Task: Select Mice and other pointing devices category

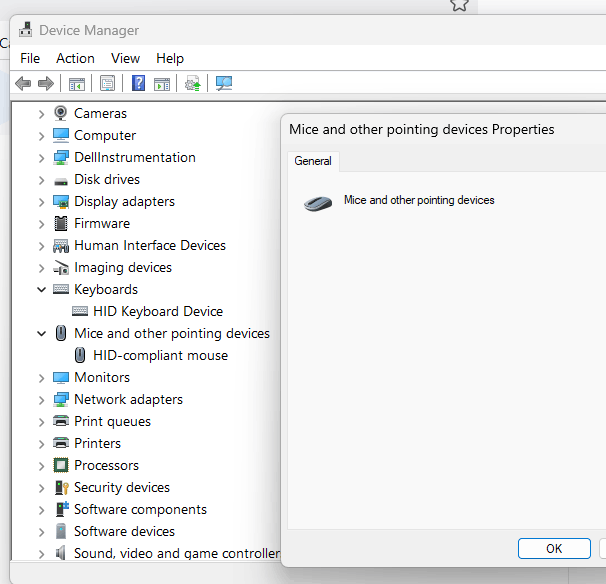Action: pyautogui.click(x=172, y=333)
